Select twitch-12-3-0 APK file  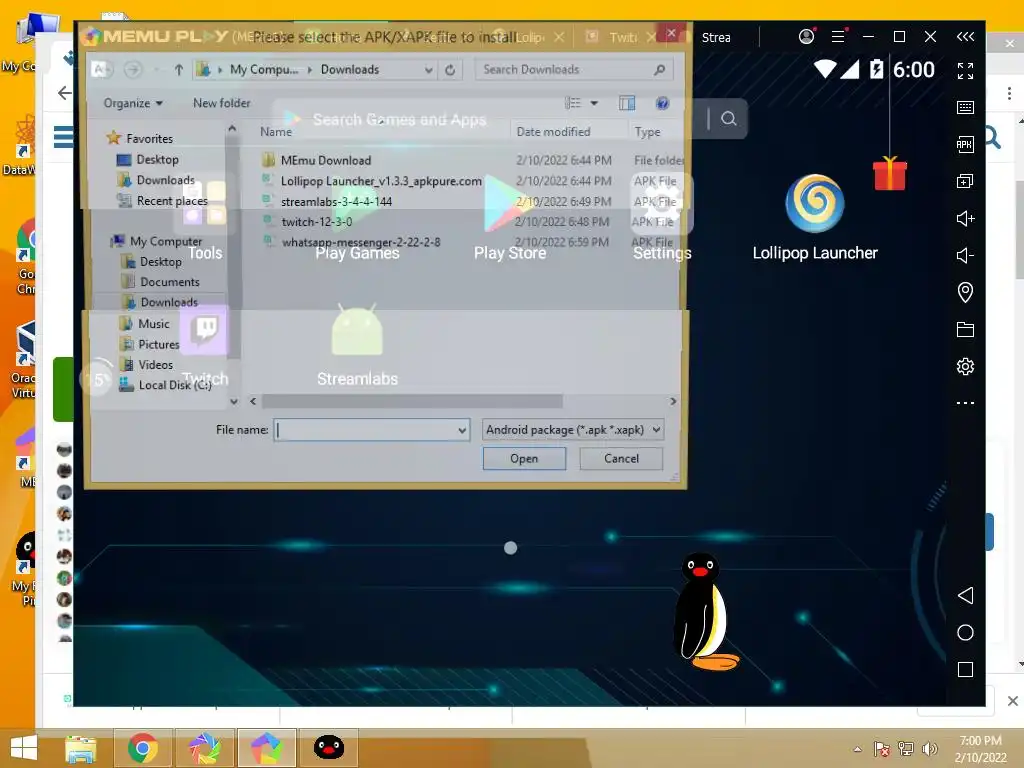tap(316, 222)
